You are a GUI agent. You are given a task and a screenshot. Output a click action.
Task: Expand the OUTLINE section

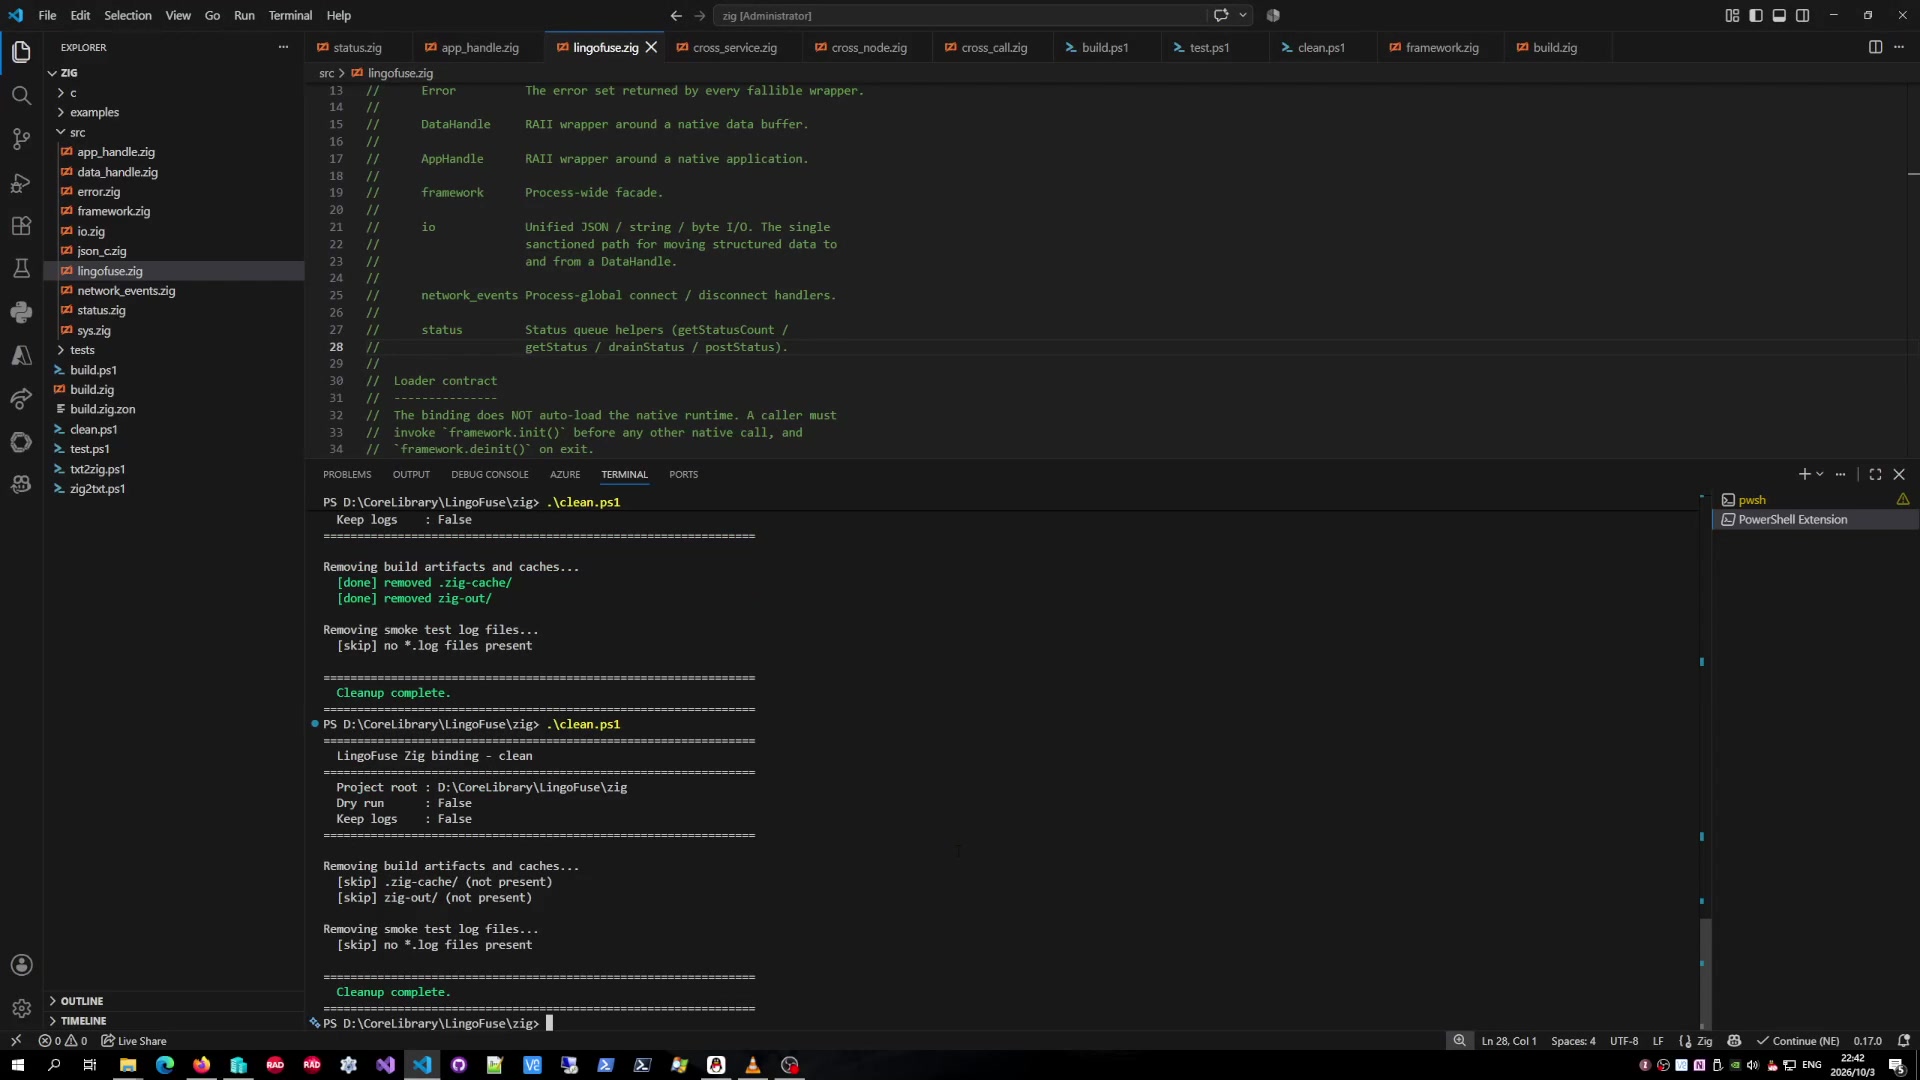(x=174, y=1001)
